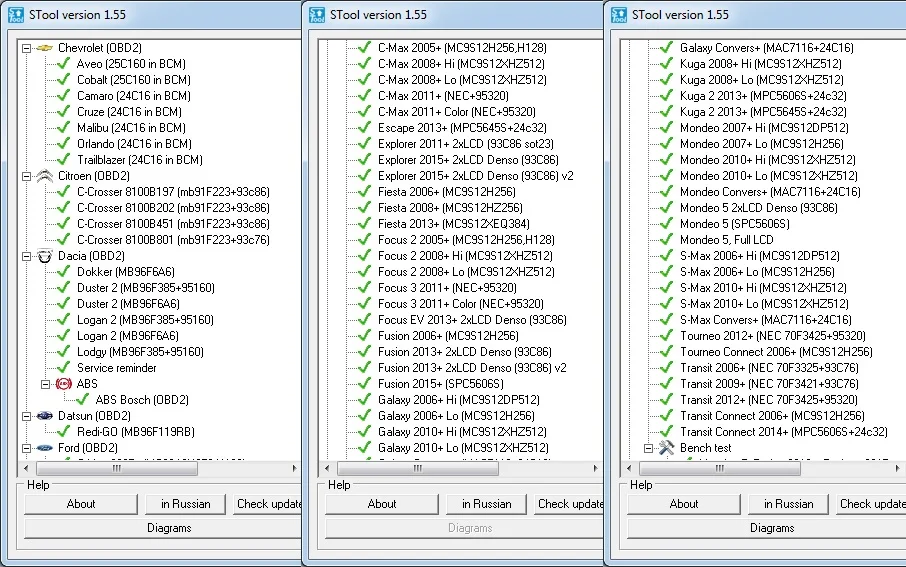Click middle window horizontal scrollbar thumb

point(418,468)
